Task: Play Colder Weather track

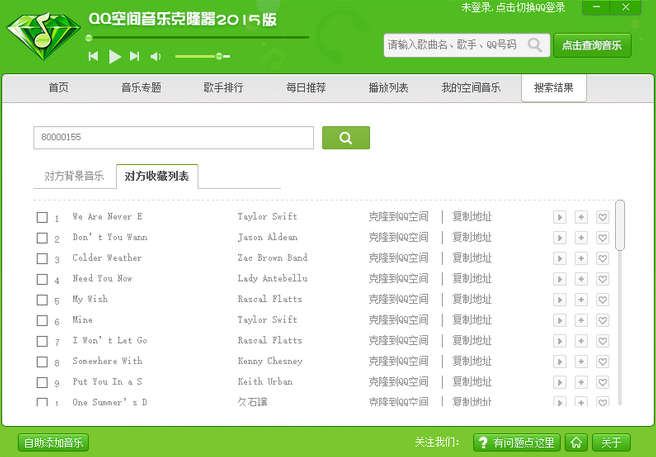Action: (559, 258)
